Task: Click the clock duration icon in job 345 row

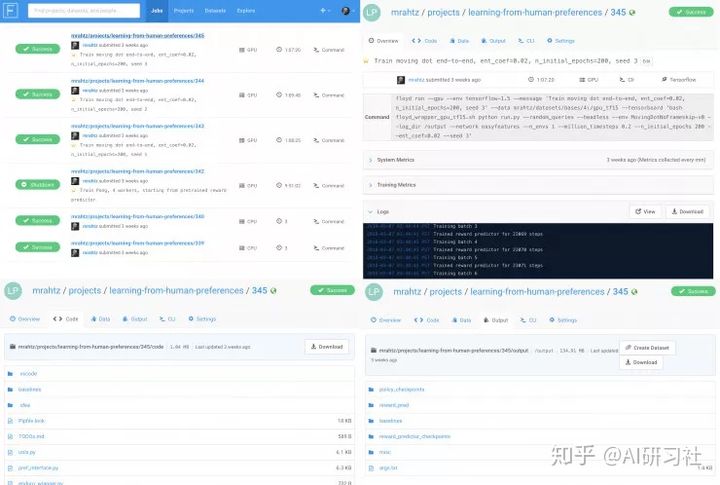Action: 279,49
